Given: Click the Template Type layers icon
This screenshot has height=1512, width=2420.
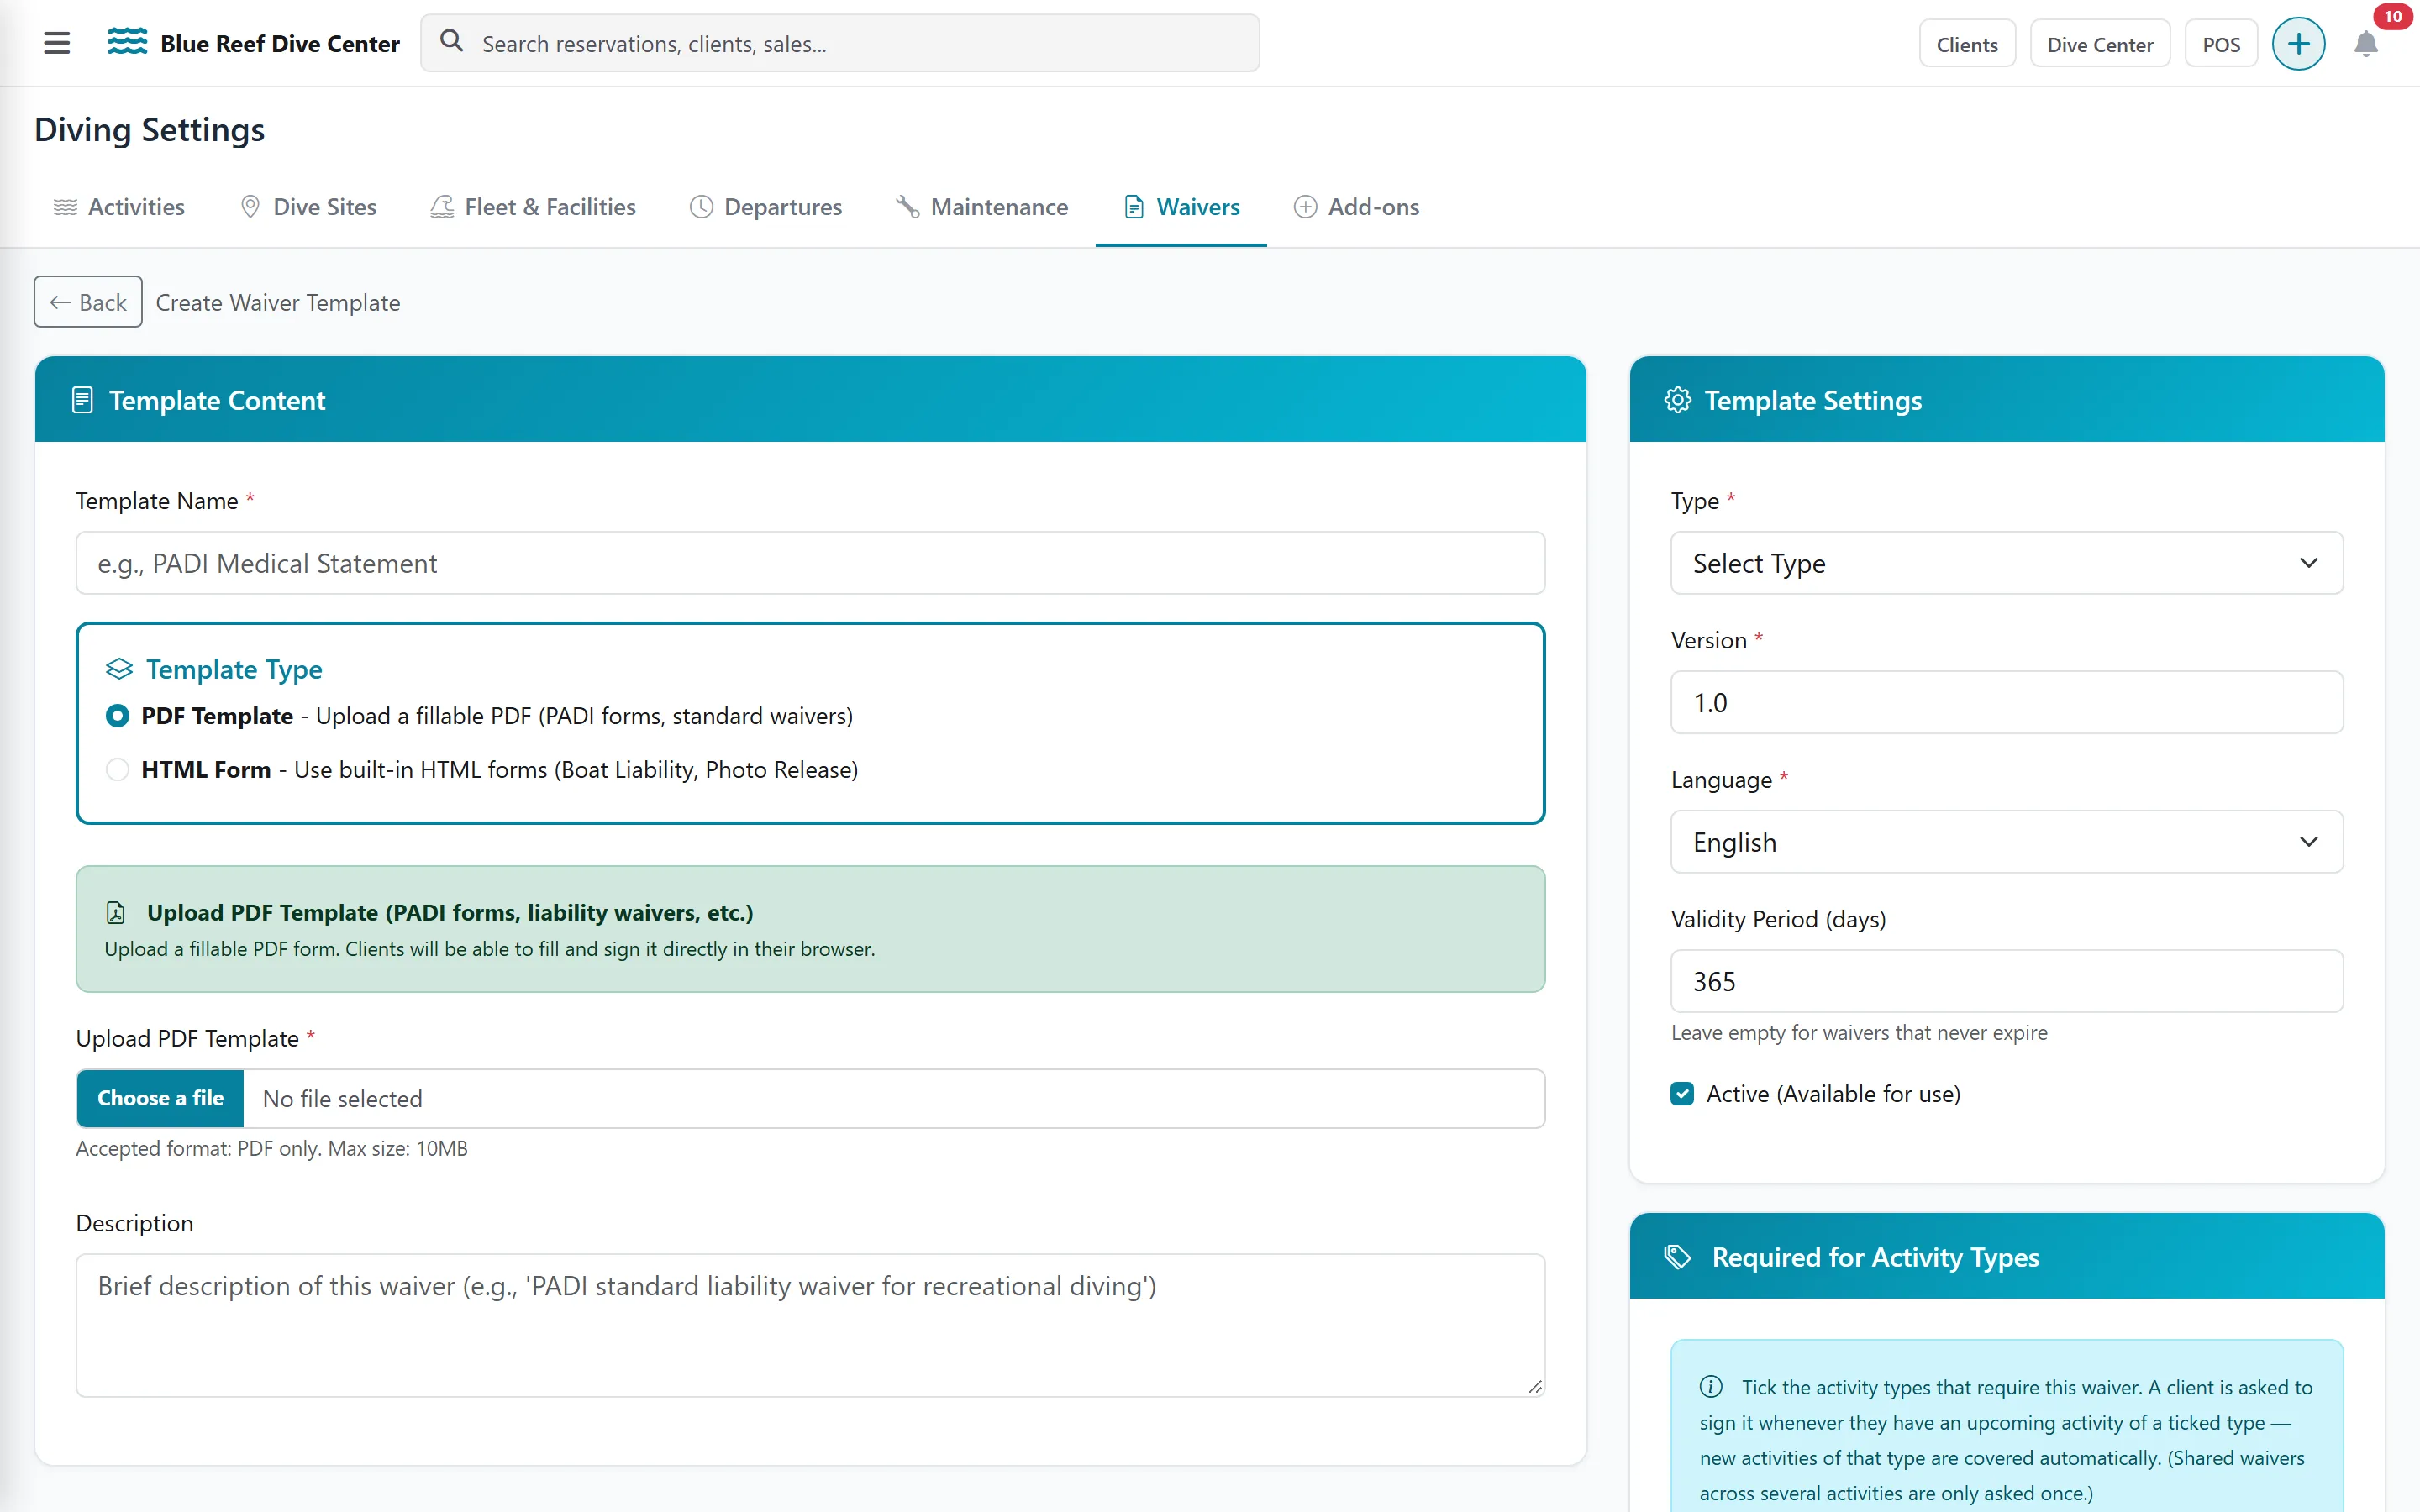Looking at the screenshot, I should click(x=119, y=669).
